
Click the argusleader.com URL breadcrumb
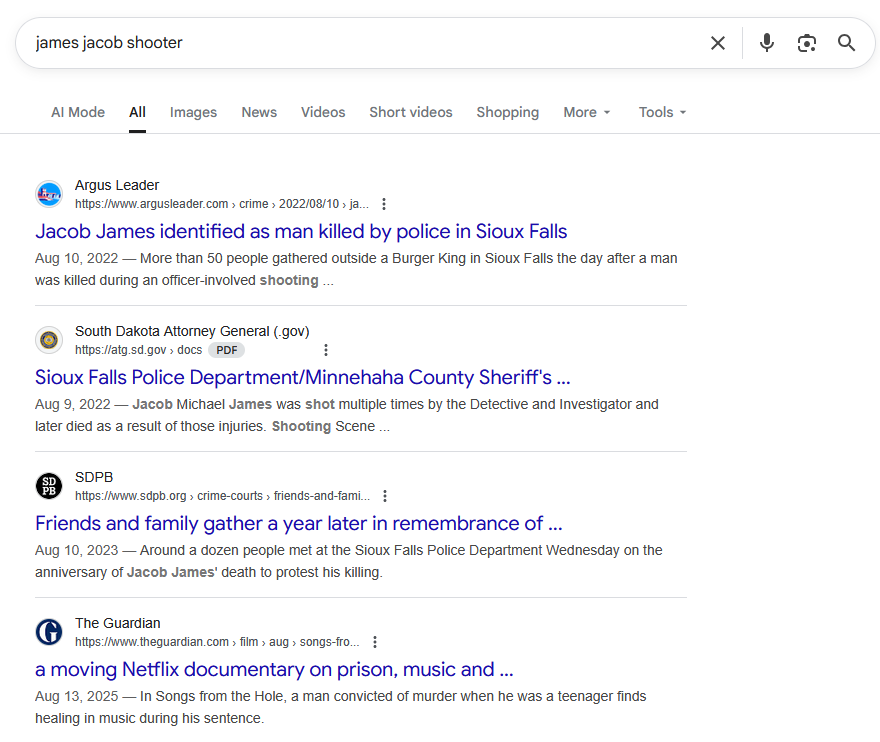pyautogui.click(x=222, y=204)
